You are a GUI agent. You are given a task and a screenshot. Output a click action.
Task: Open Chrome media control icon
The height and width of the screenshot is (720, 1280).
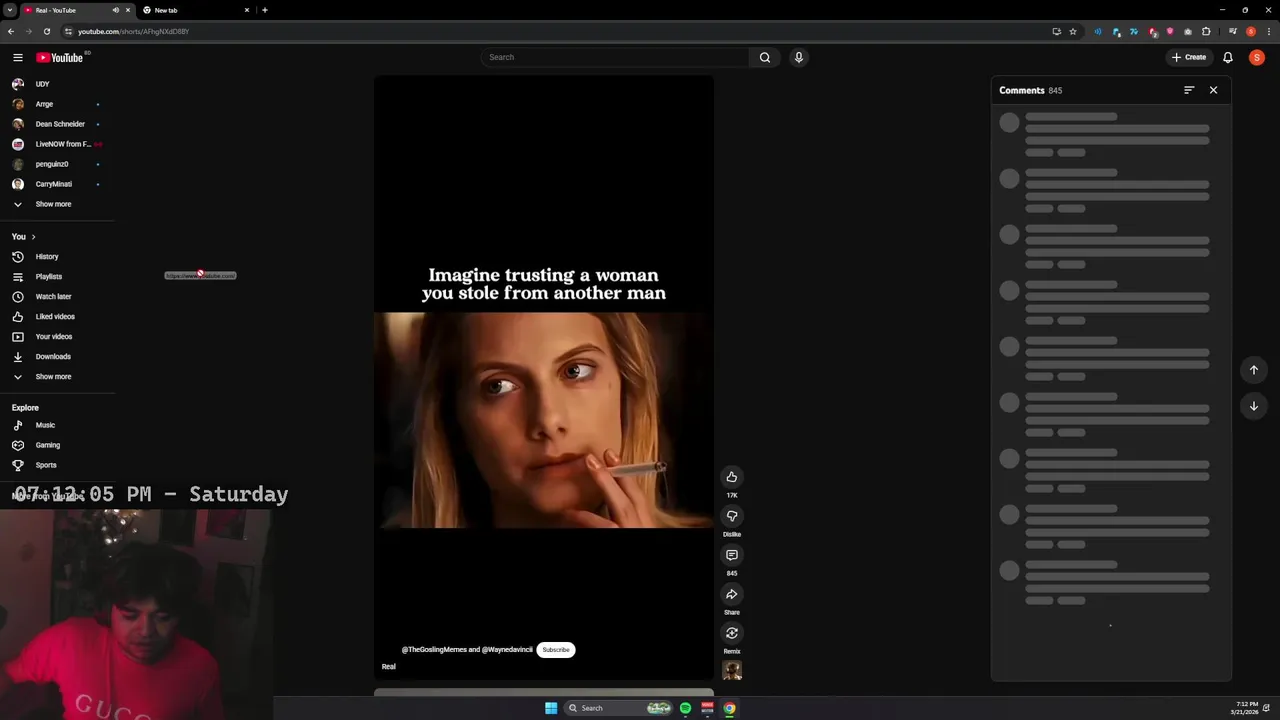[1233, 31]
